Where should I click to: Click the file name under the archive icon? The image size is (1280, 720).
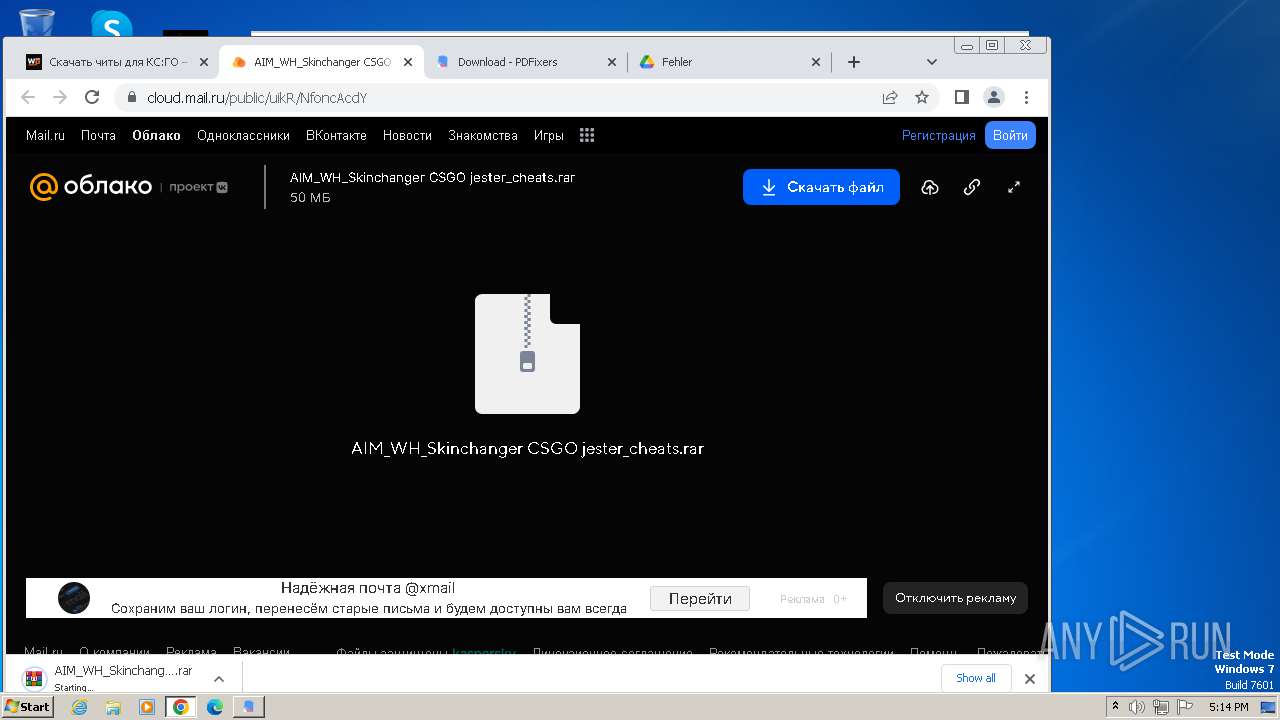click(x=527, y=449)
